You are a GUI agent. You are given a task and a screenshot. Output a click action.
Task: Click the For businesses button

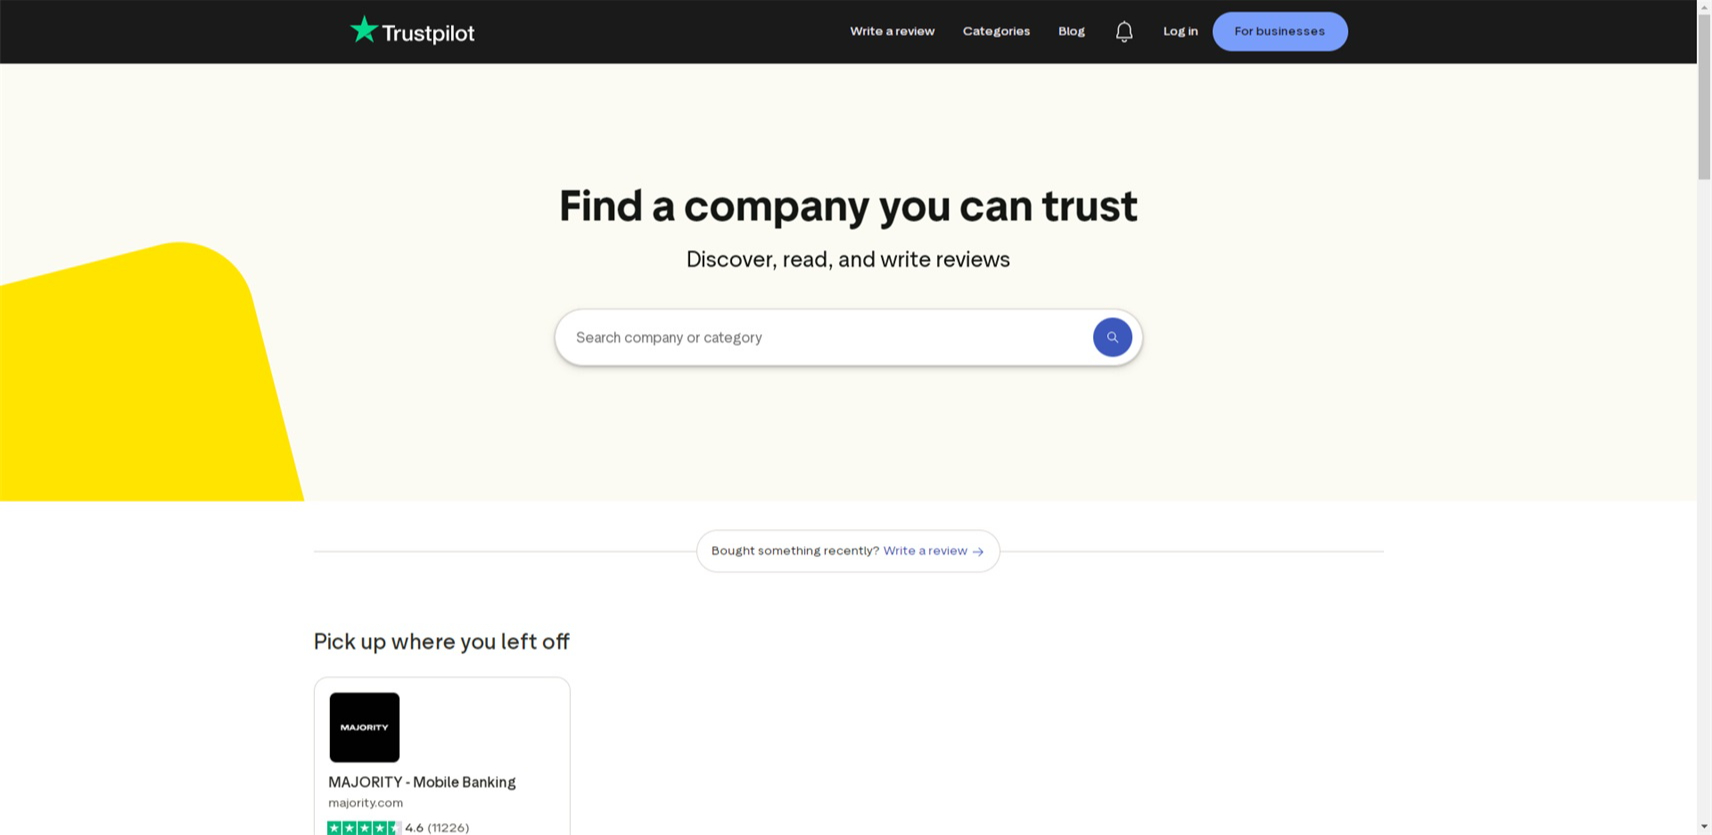pyautogui.click(x=1279, y=32)
